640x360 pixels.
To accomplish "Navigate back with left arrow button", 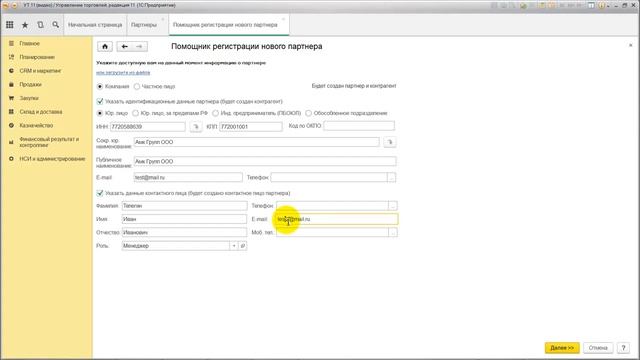I will coord(124,47).
